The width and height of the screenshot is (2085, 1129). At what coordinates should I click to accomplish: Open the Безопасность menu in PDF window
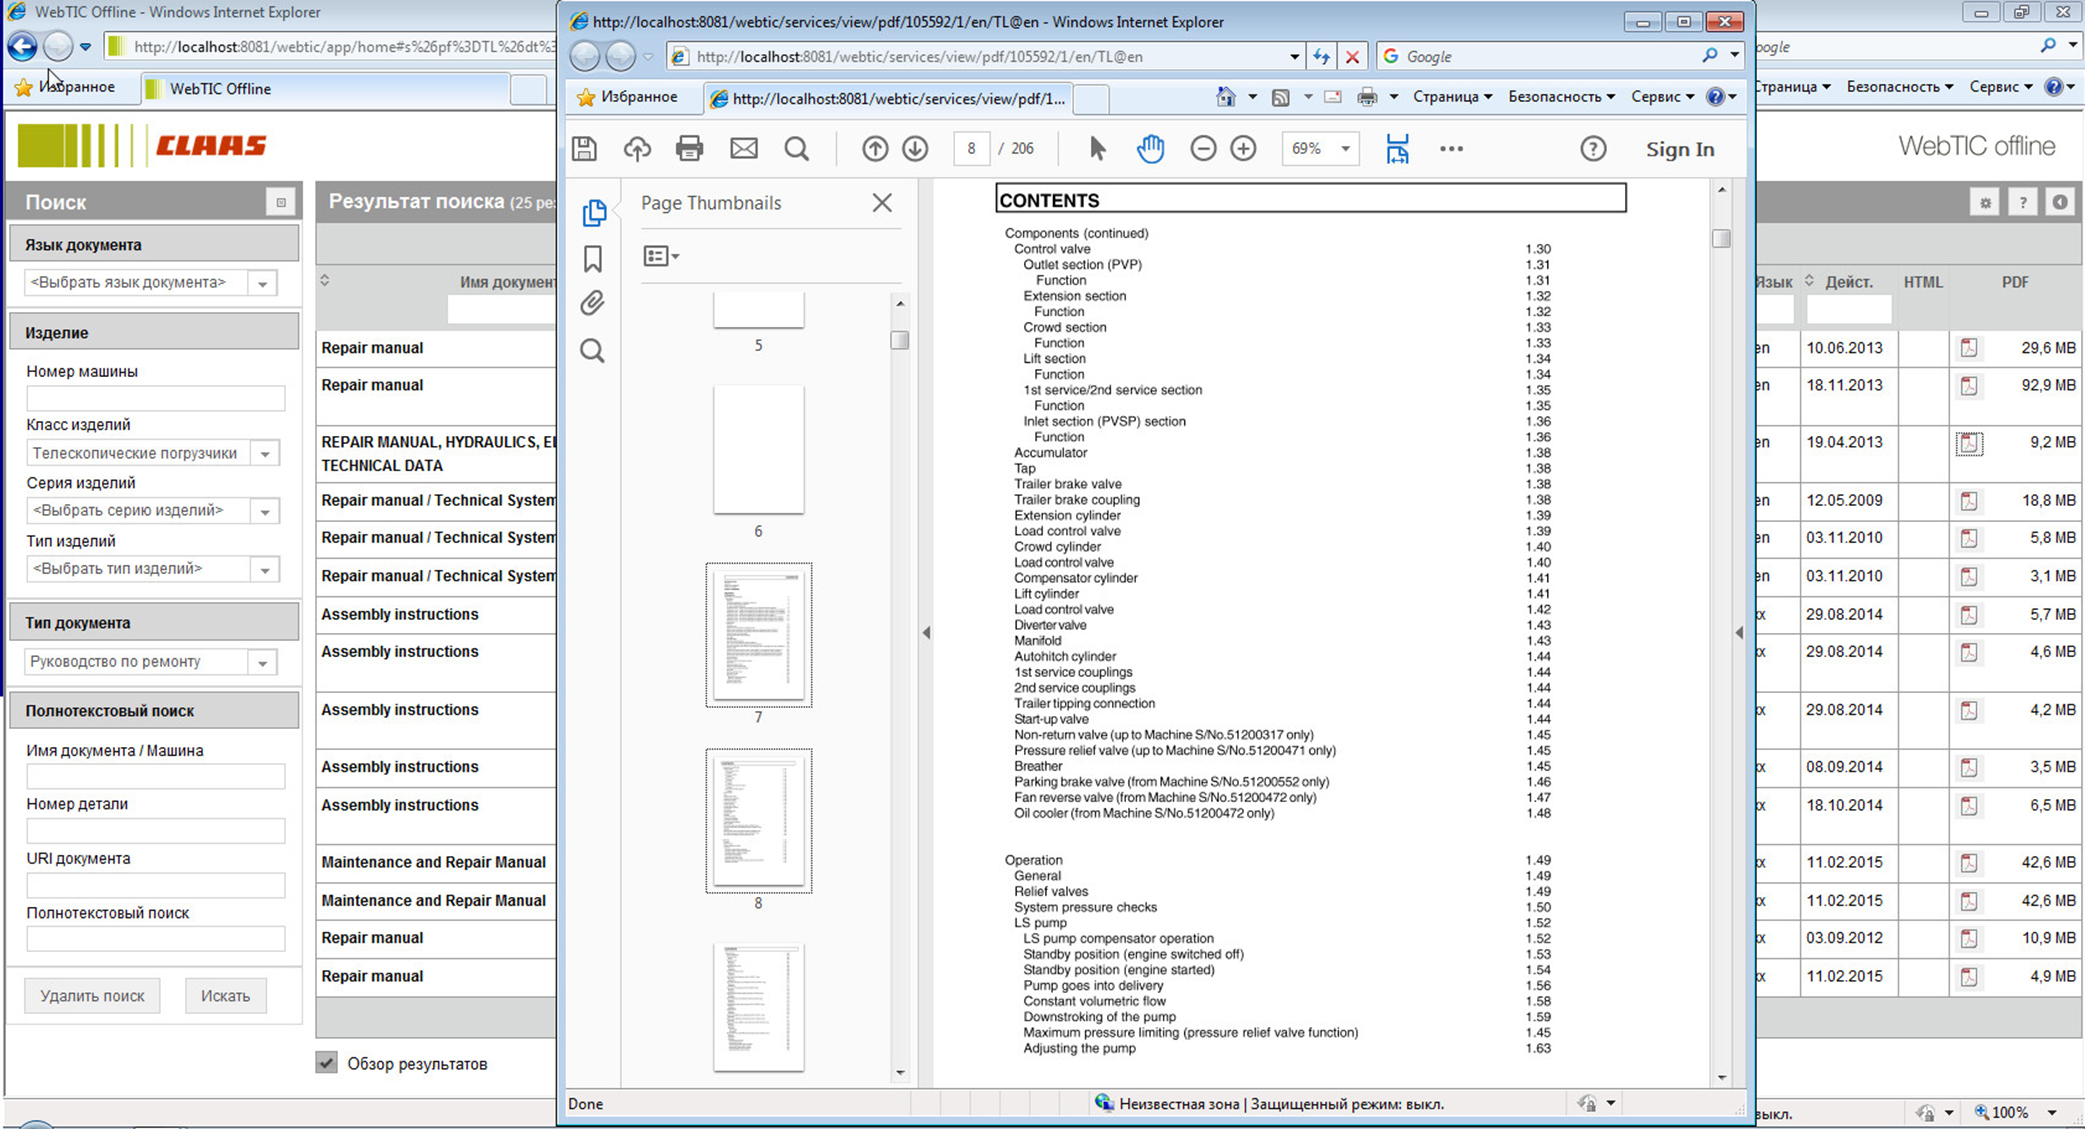pos(1560,97)
